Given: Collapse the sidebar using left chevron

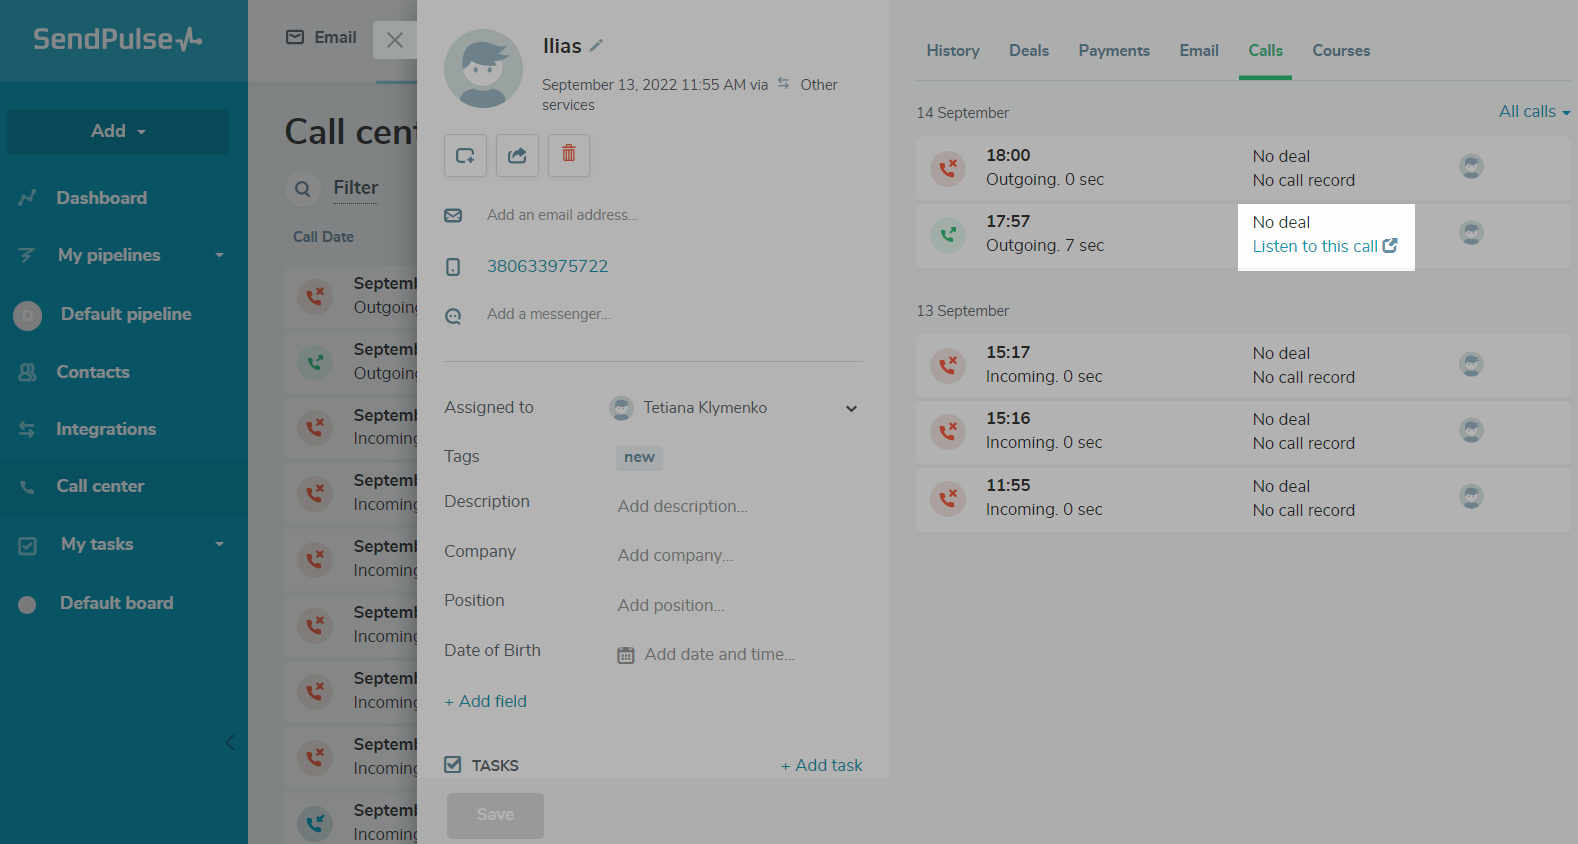Looking at the screenshot, I should [230, 742].
